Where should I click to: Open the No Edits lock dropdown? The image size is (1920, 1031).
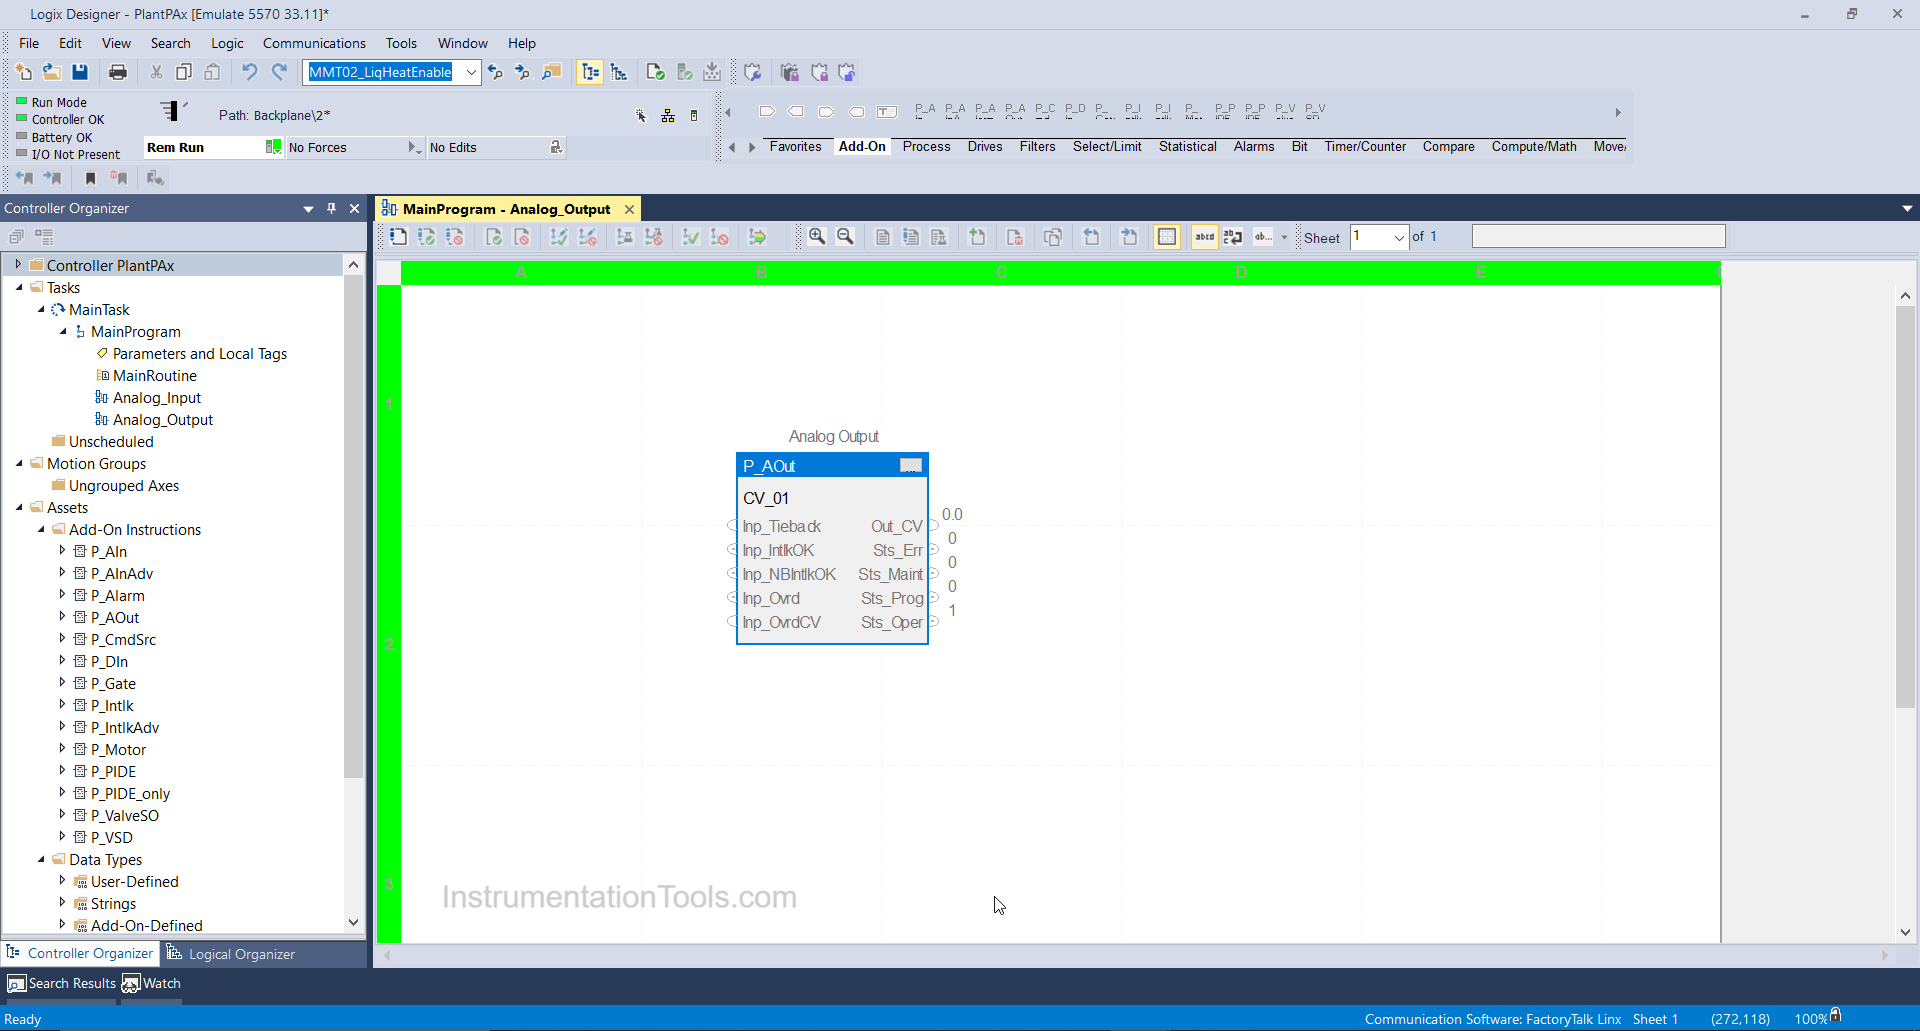pos(556,147)
